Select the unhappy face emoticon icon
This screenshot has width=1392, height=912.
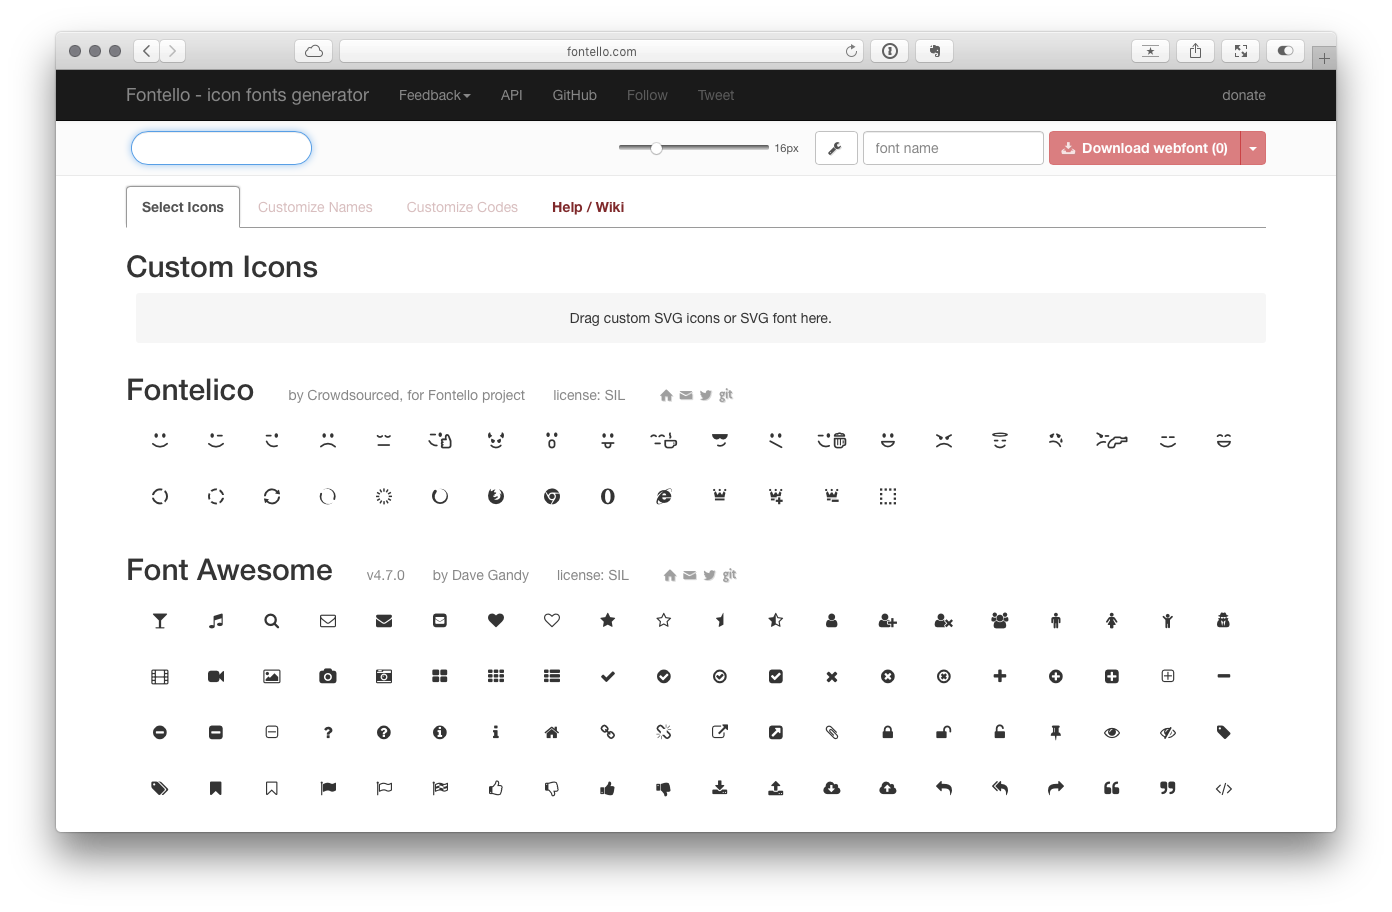[x=328, y=440]
